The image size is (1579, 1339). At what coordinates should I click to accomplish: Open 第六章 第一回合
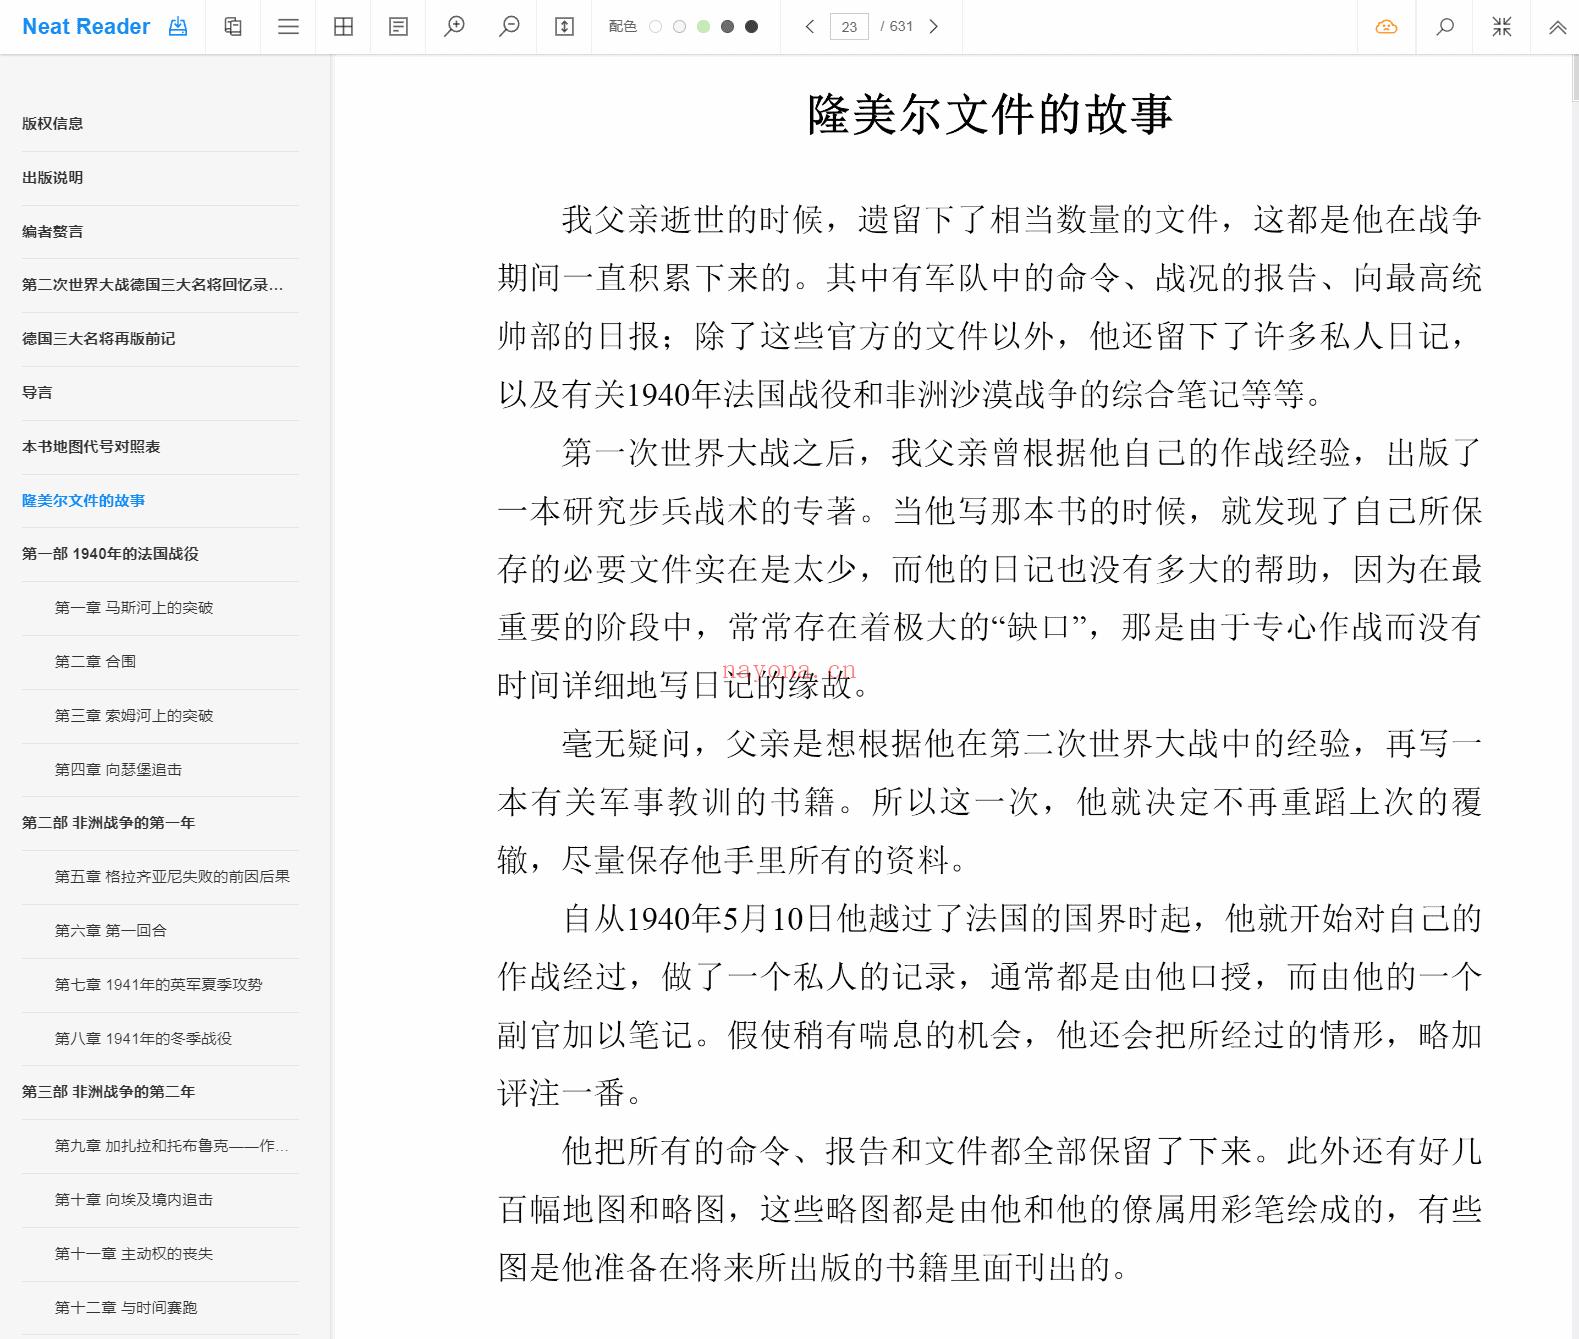[x=111, y=931]
